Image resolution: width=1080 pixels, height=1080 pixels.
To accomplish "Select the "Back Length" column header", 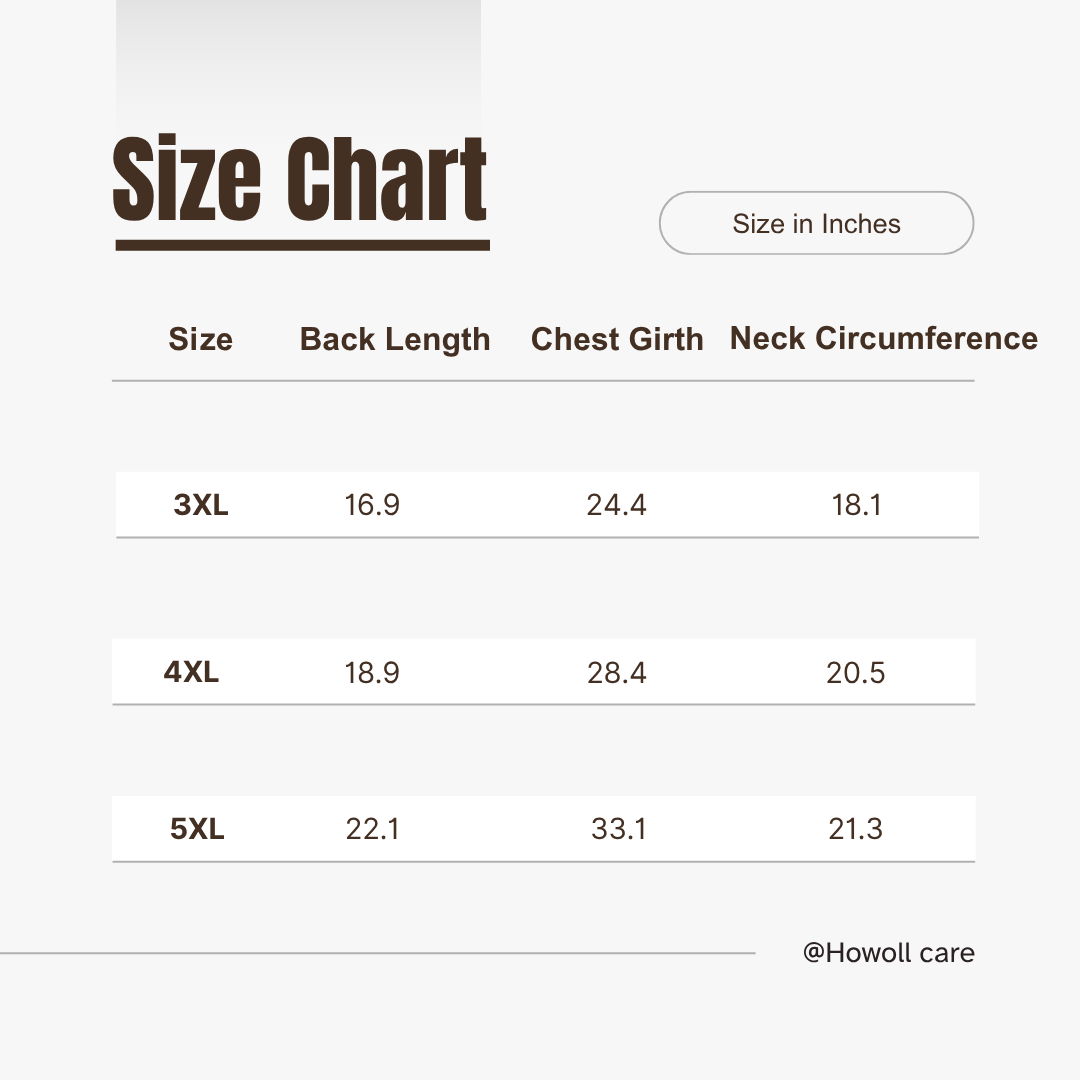I will tap(395, 340).
